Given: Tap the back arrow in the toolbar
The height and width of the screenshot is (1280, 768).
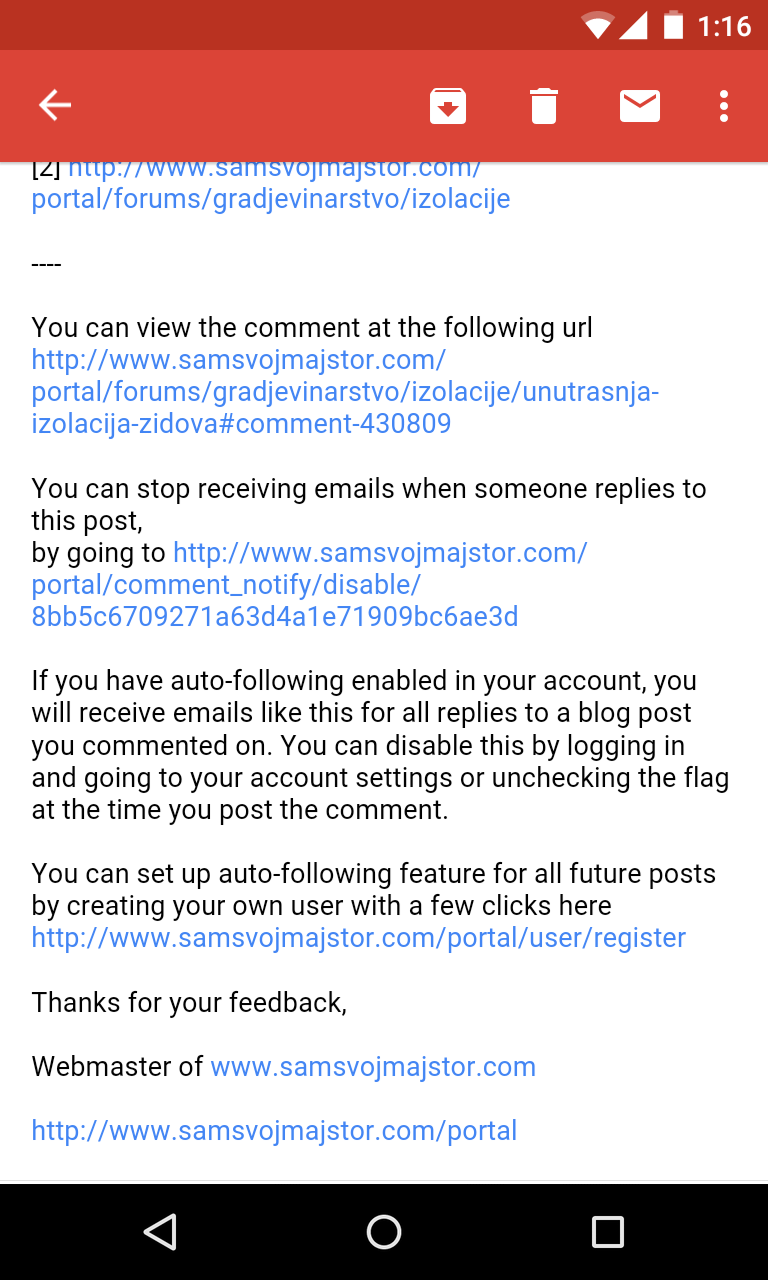Looking at the screenshot, I should pyautogui.click(x=55, y=105).
